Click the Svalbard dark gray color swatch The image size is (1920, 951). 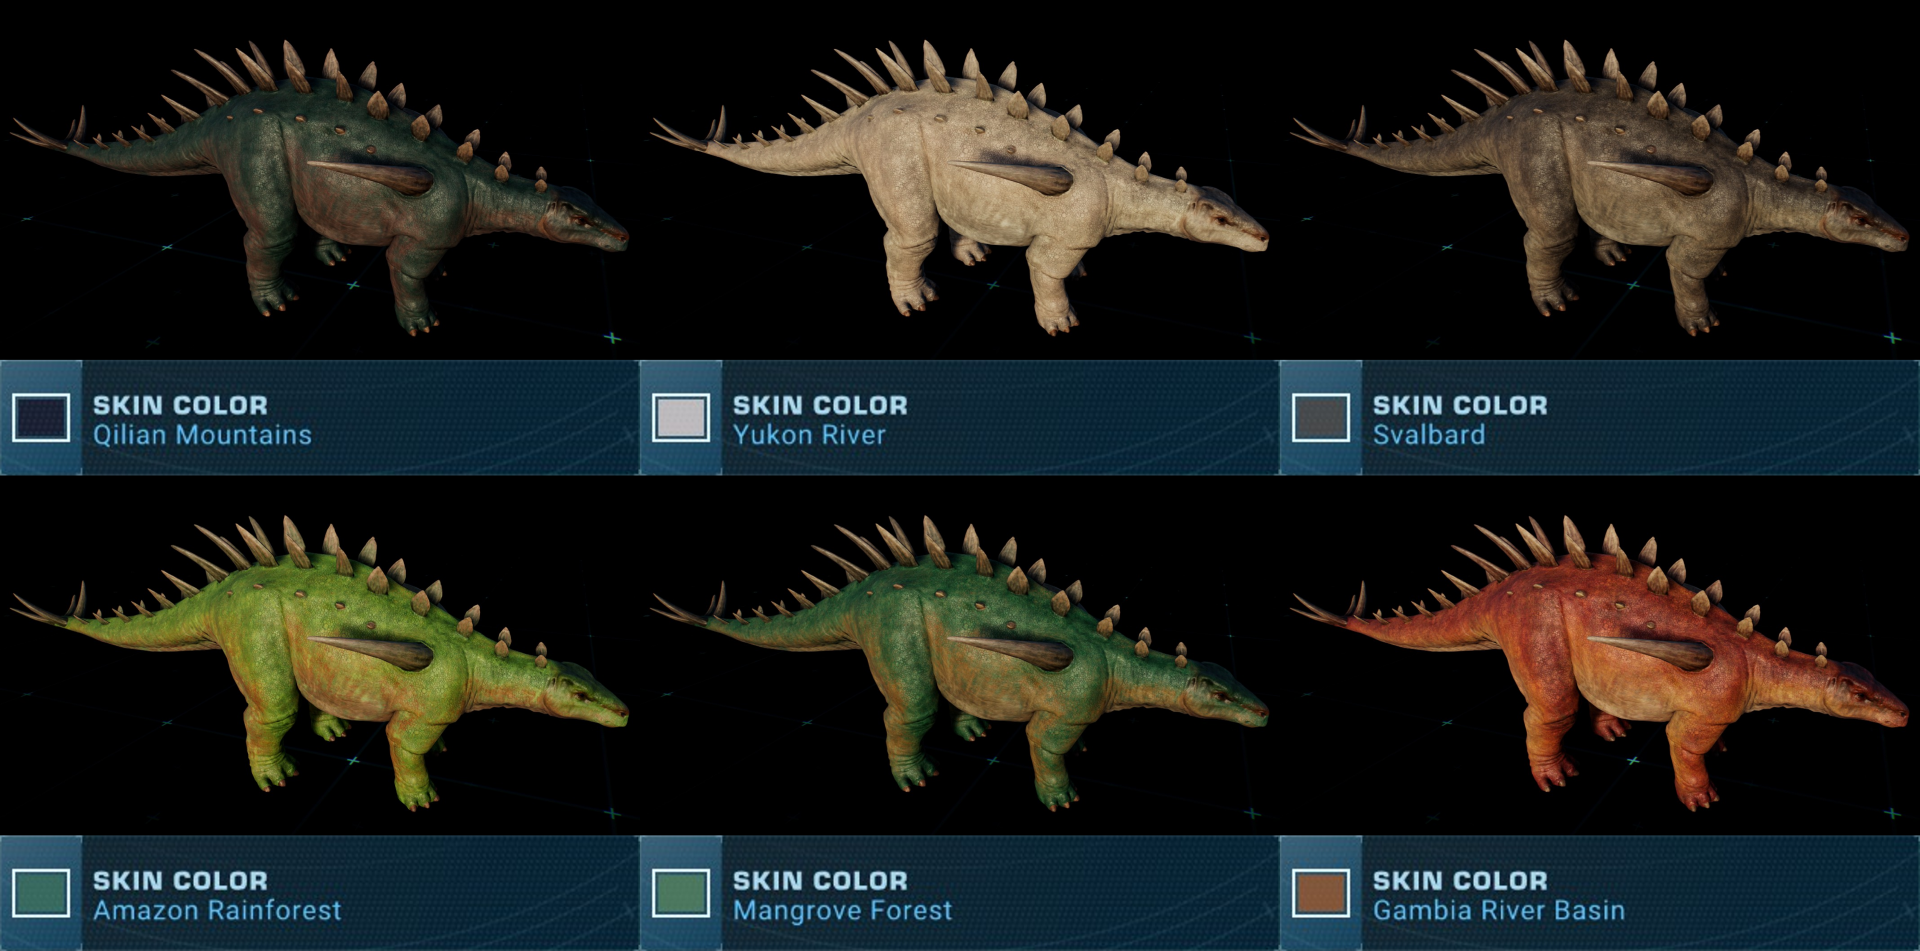1321,418
